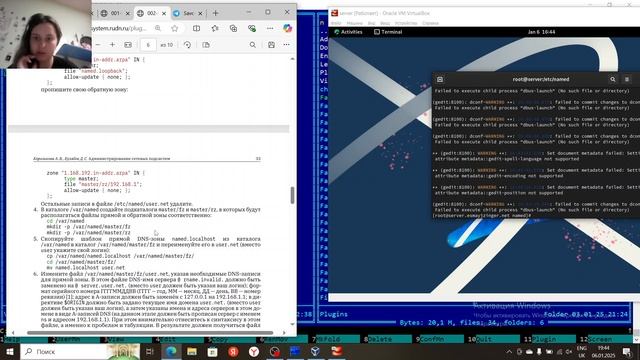Zoom in the PDF with plus

coord(112,44)
